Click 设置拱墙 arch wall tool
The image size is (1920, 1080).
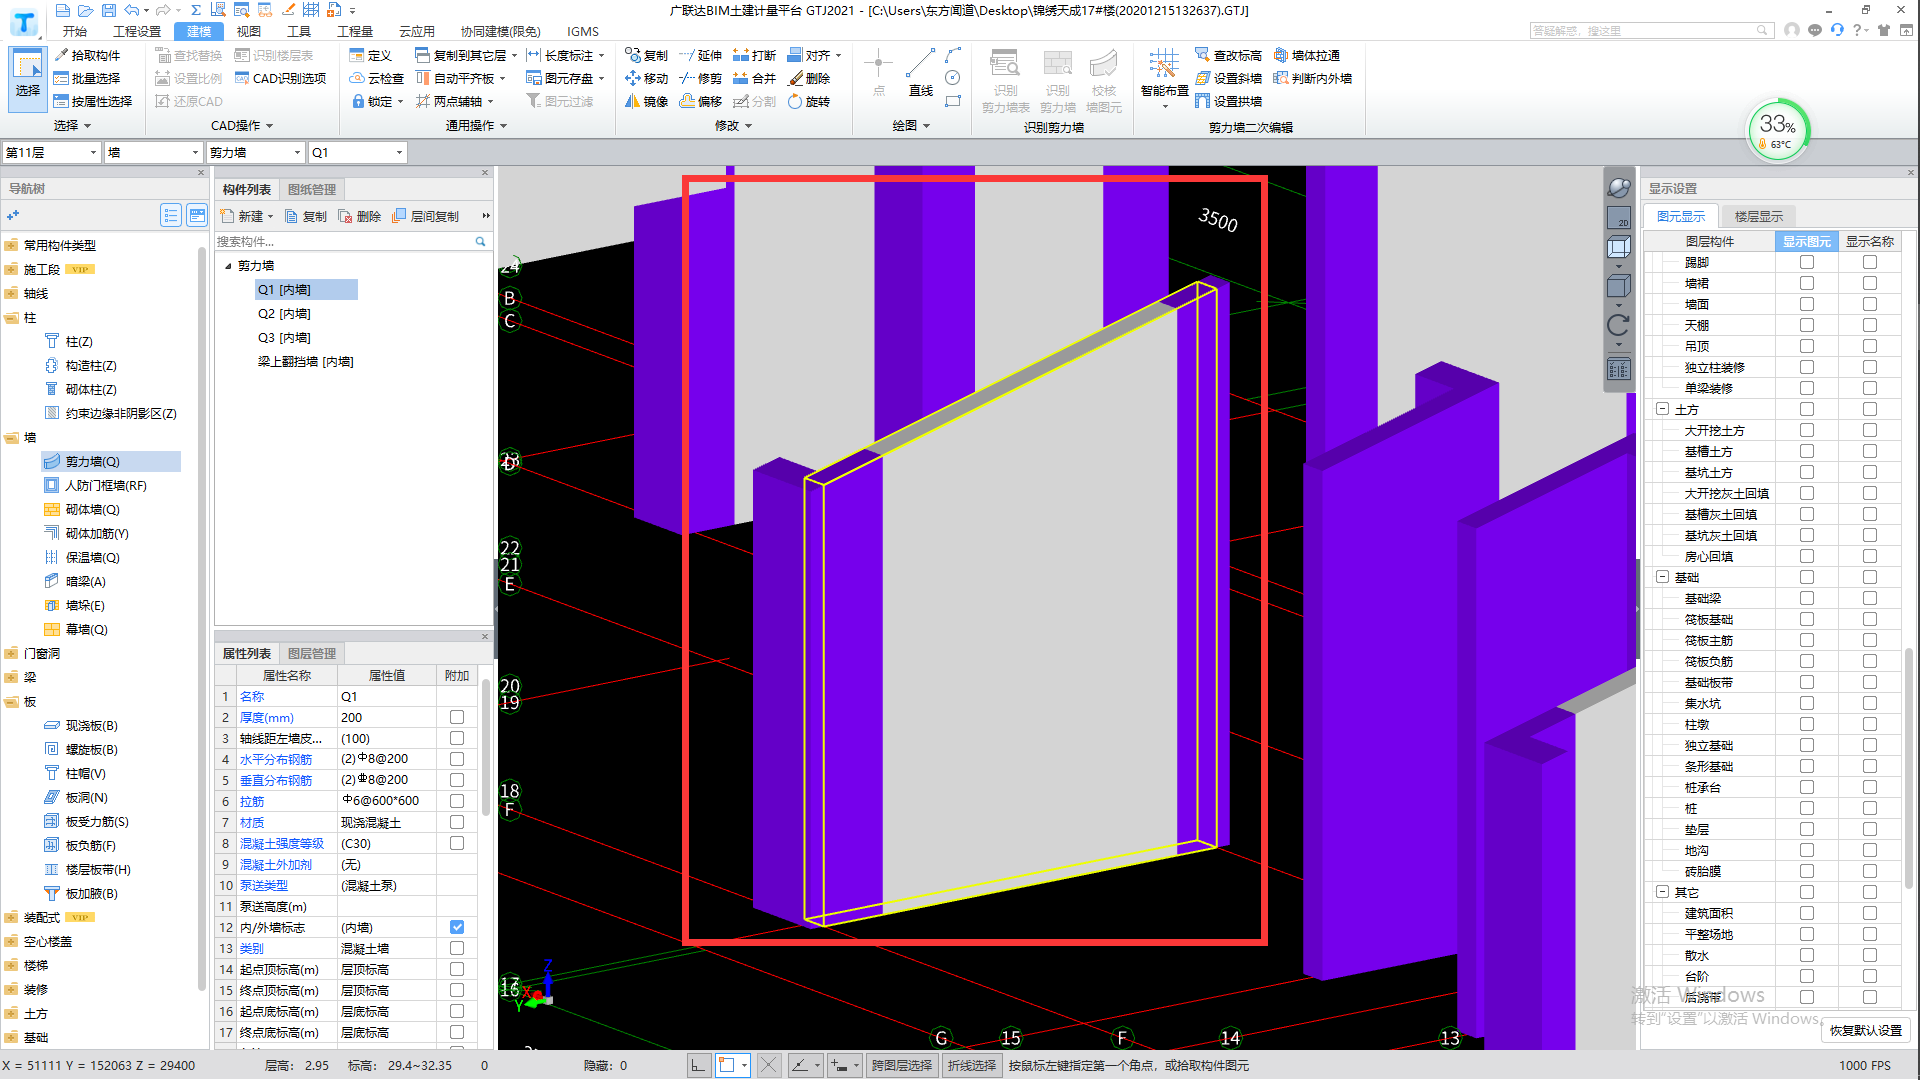(x=1229, y=101)
